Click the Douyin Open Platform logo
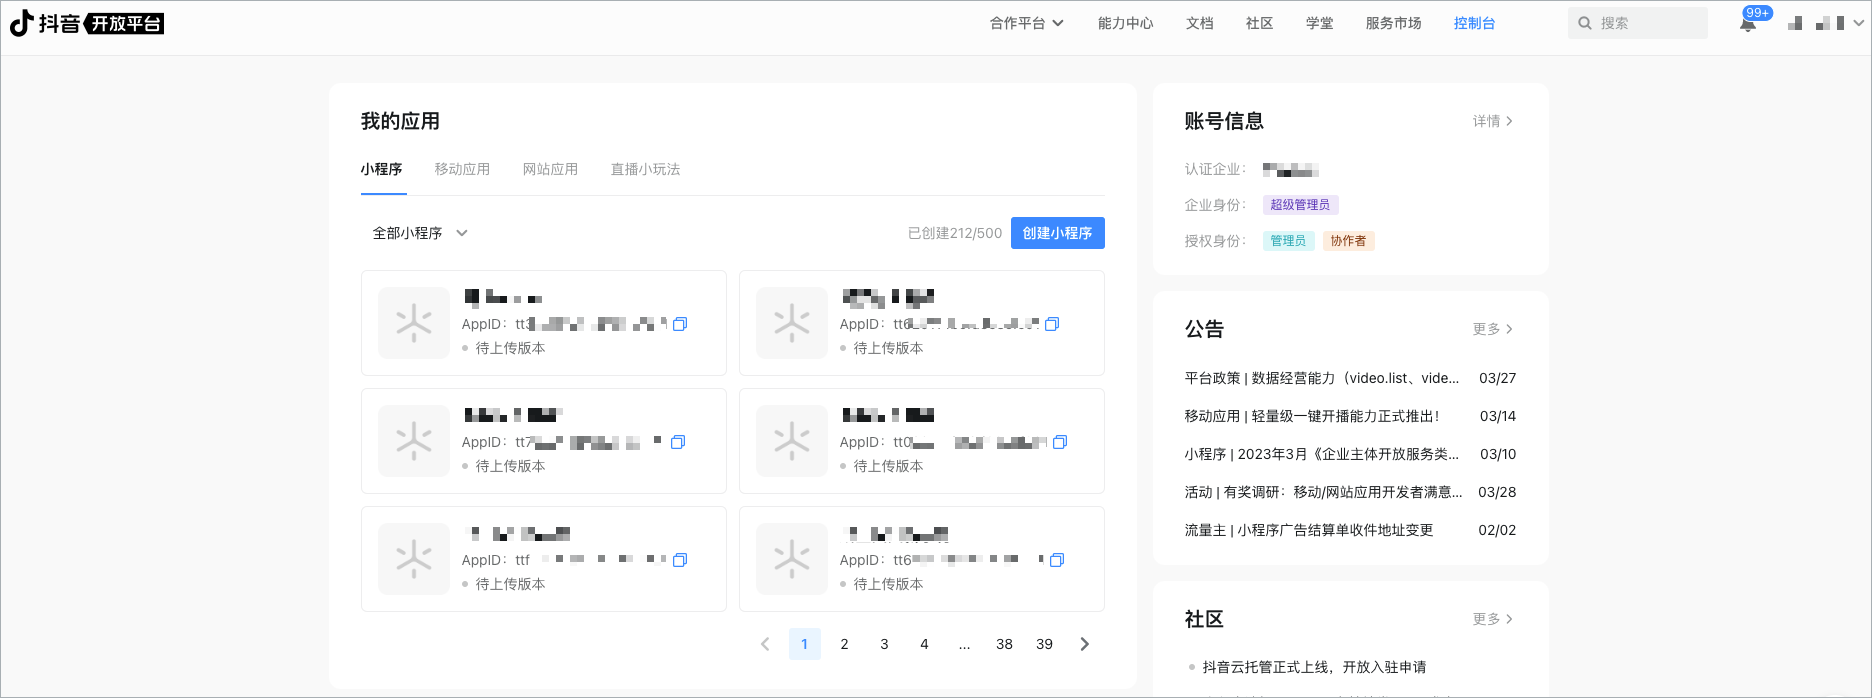Viewport: 1872px width, 698px height. pos(87,23)
